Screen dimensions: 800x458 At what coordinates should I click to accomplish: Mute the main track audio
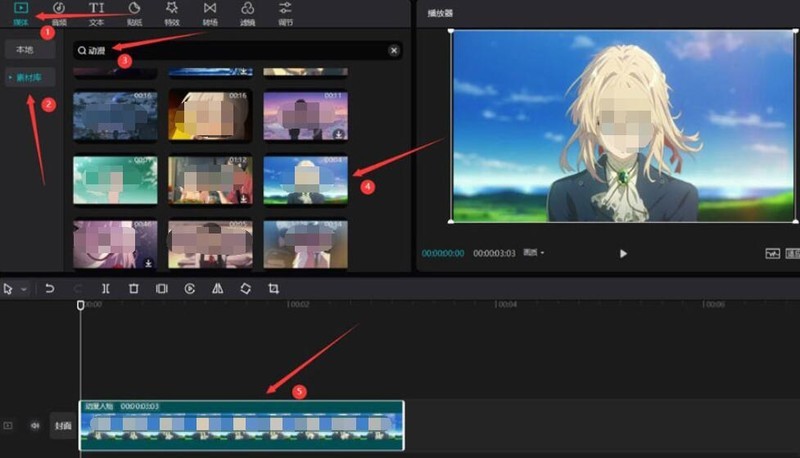click(35, 425)
